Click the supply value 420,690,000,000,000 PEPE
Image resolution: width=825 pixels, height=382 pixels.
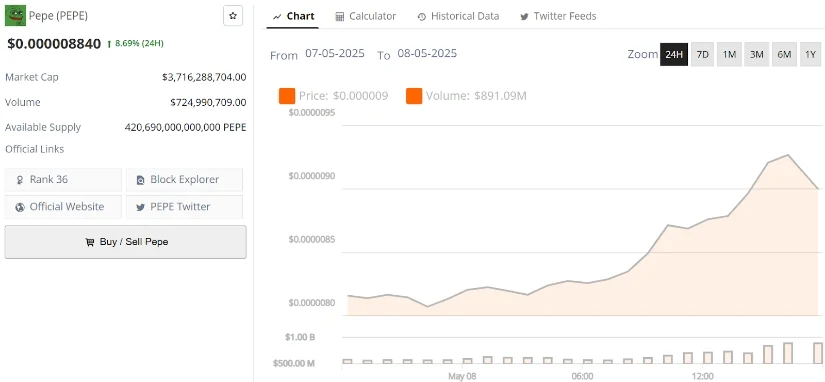tap(185, 127)
